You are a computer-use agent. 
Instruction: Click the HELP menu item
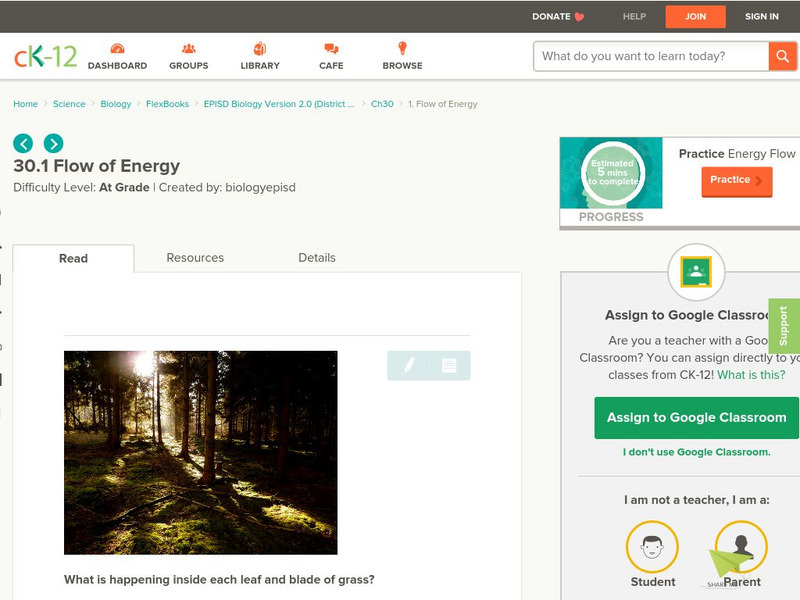point(634,16)
